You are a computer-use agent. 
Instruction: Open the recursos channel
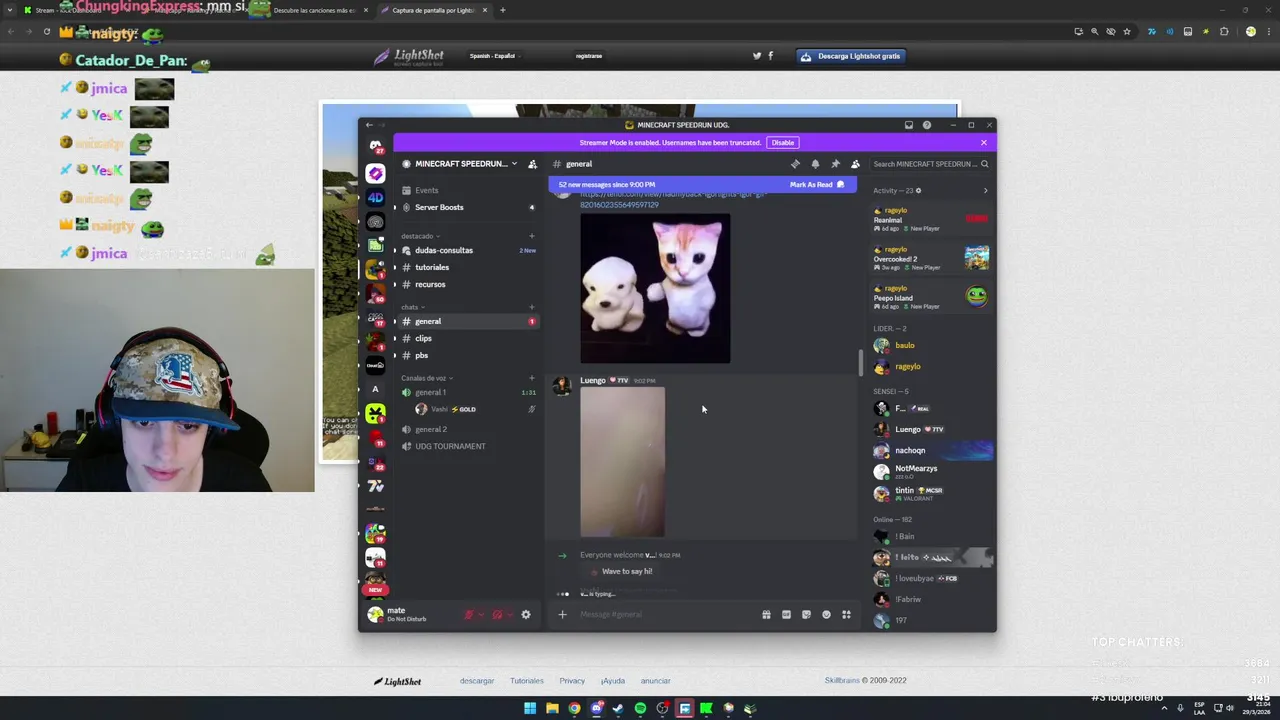(x=468, y=284)
